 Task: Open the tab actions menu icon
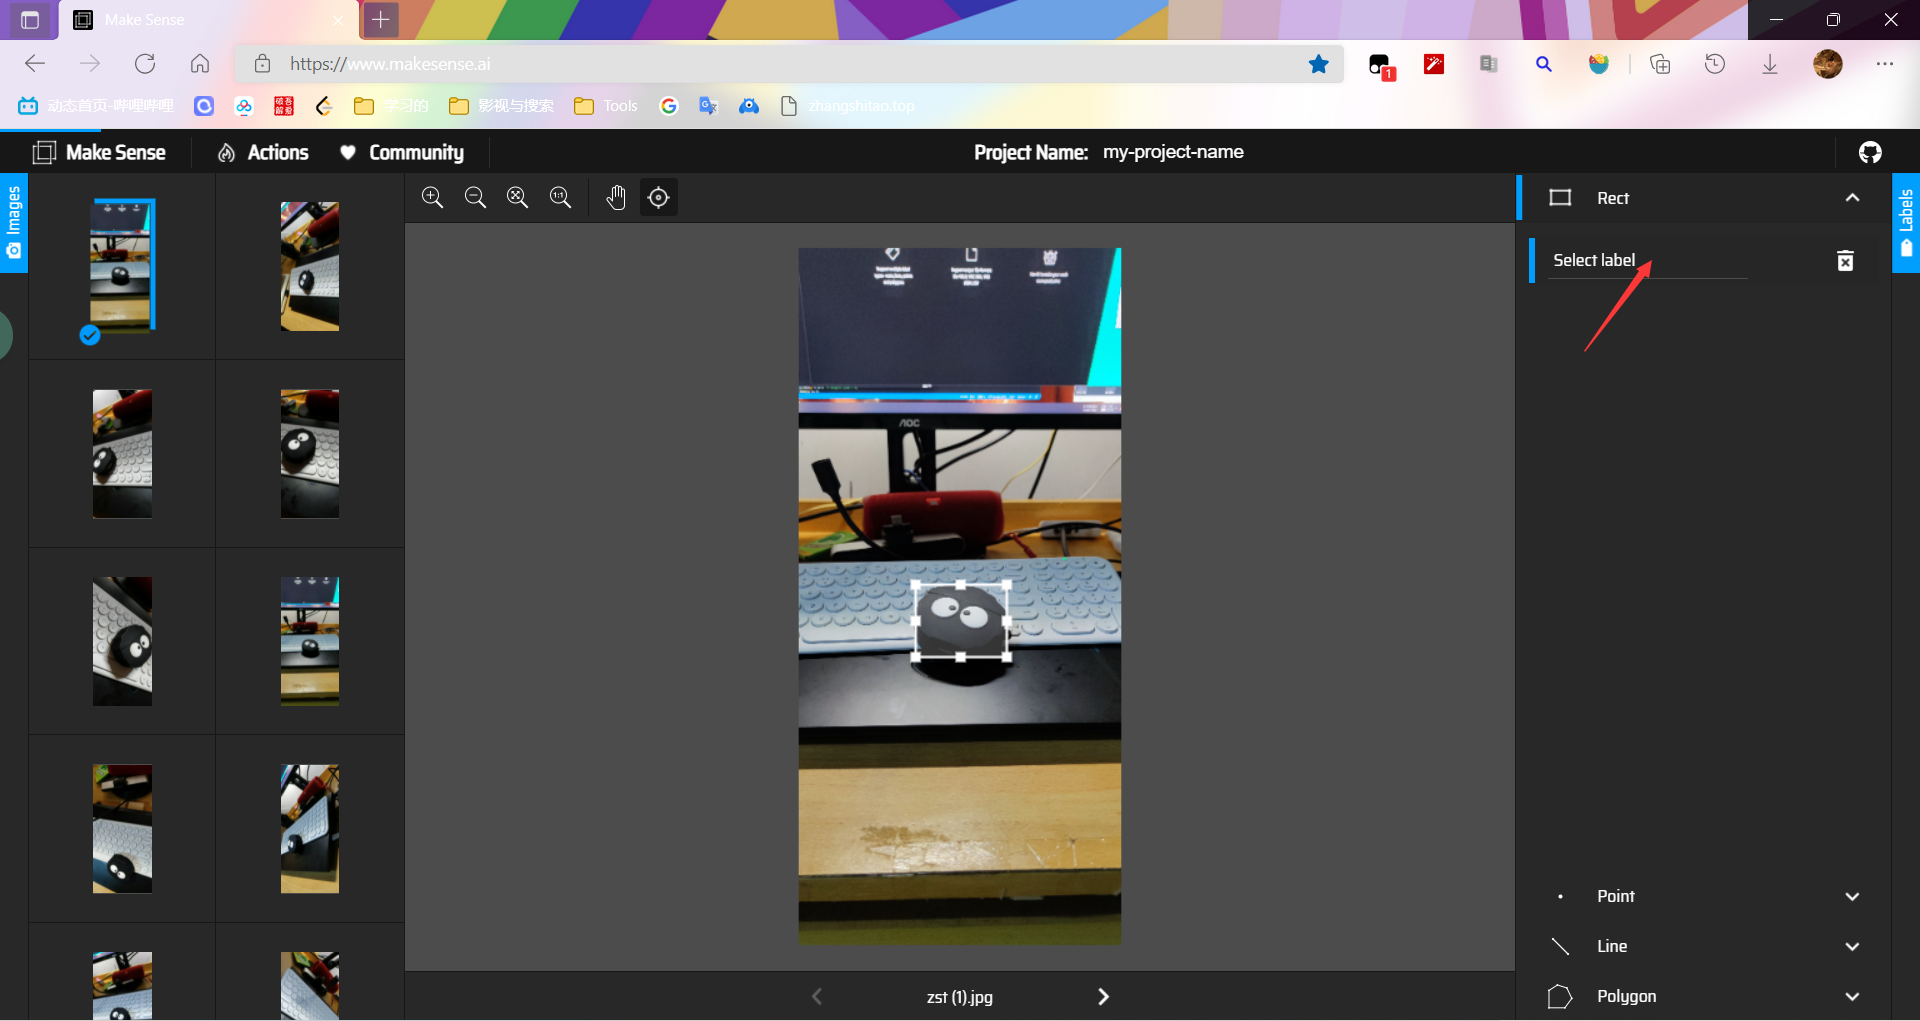pyautogui.click(x=30, y=20)
